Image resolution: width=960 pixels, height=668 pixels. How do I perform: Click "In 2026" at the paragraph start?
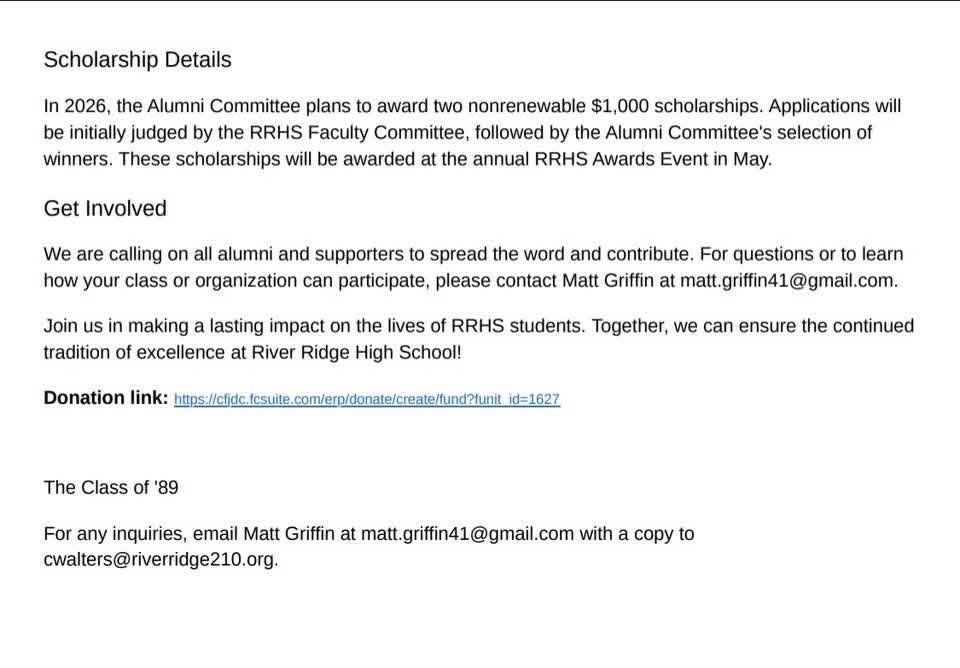pos(72,106)
